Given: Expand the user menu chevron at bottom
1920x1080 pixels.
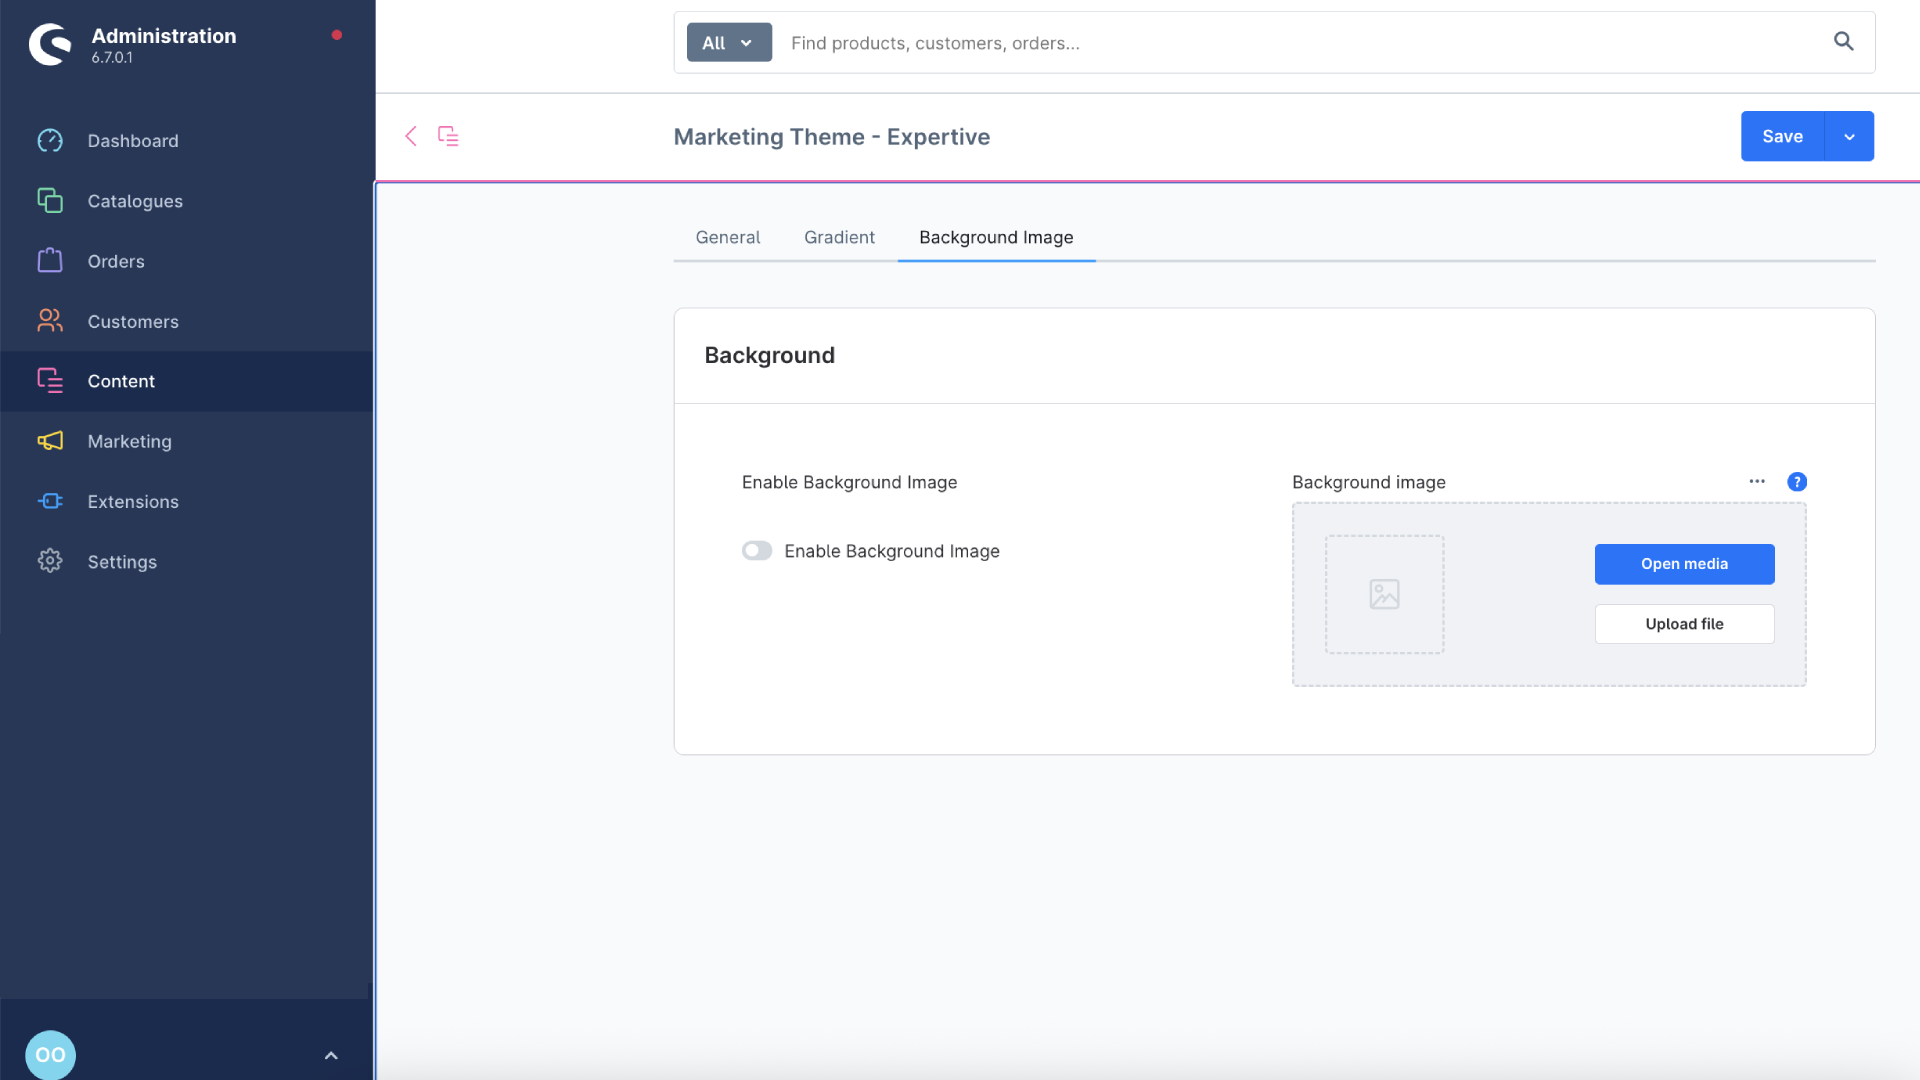Looking at the screenshot, I should 331,1055.
